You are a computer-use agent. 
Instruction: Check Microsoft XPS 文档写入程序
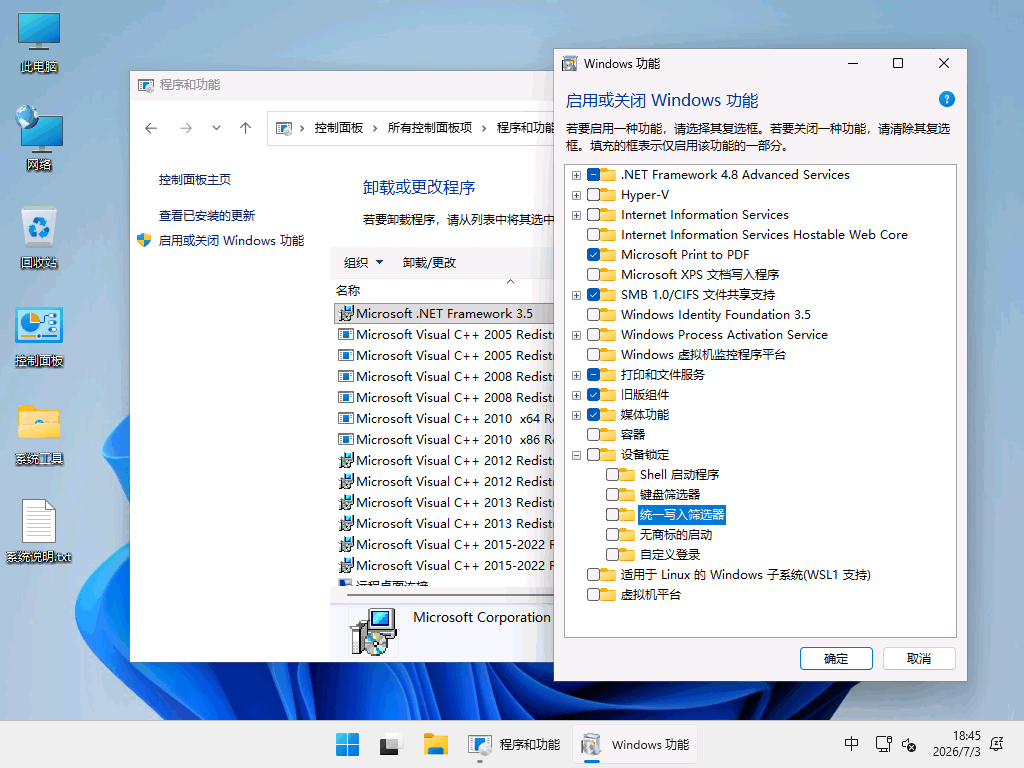point(593,274)
